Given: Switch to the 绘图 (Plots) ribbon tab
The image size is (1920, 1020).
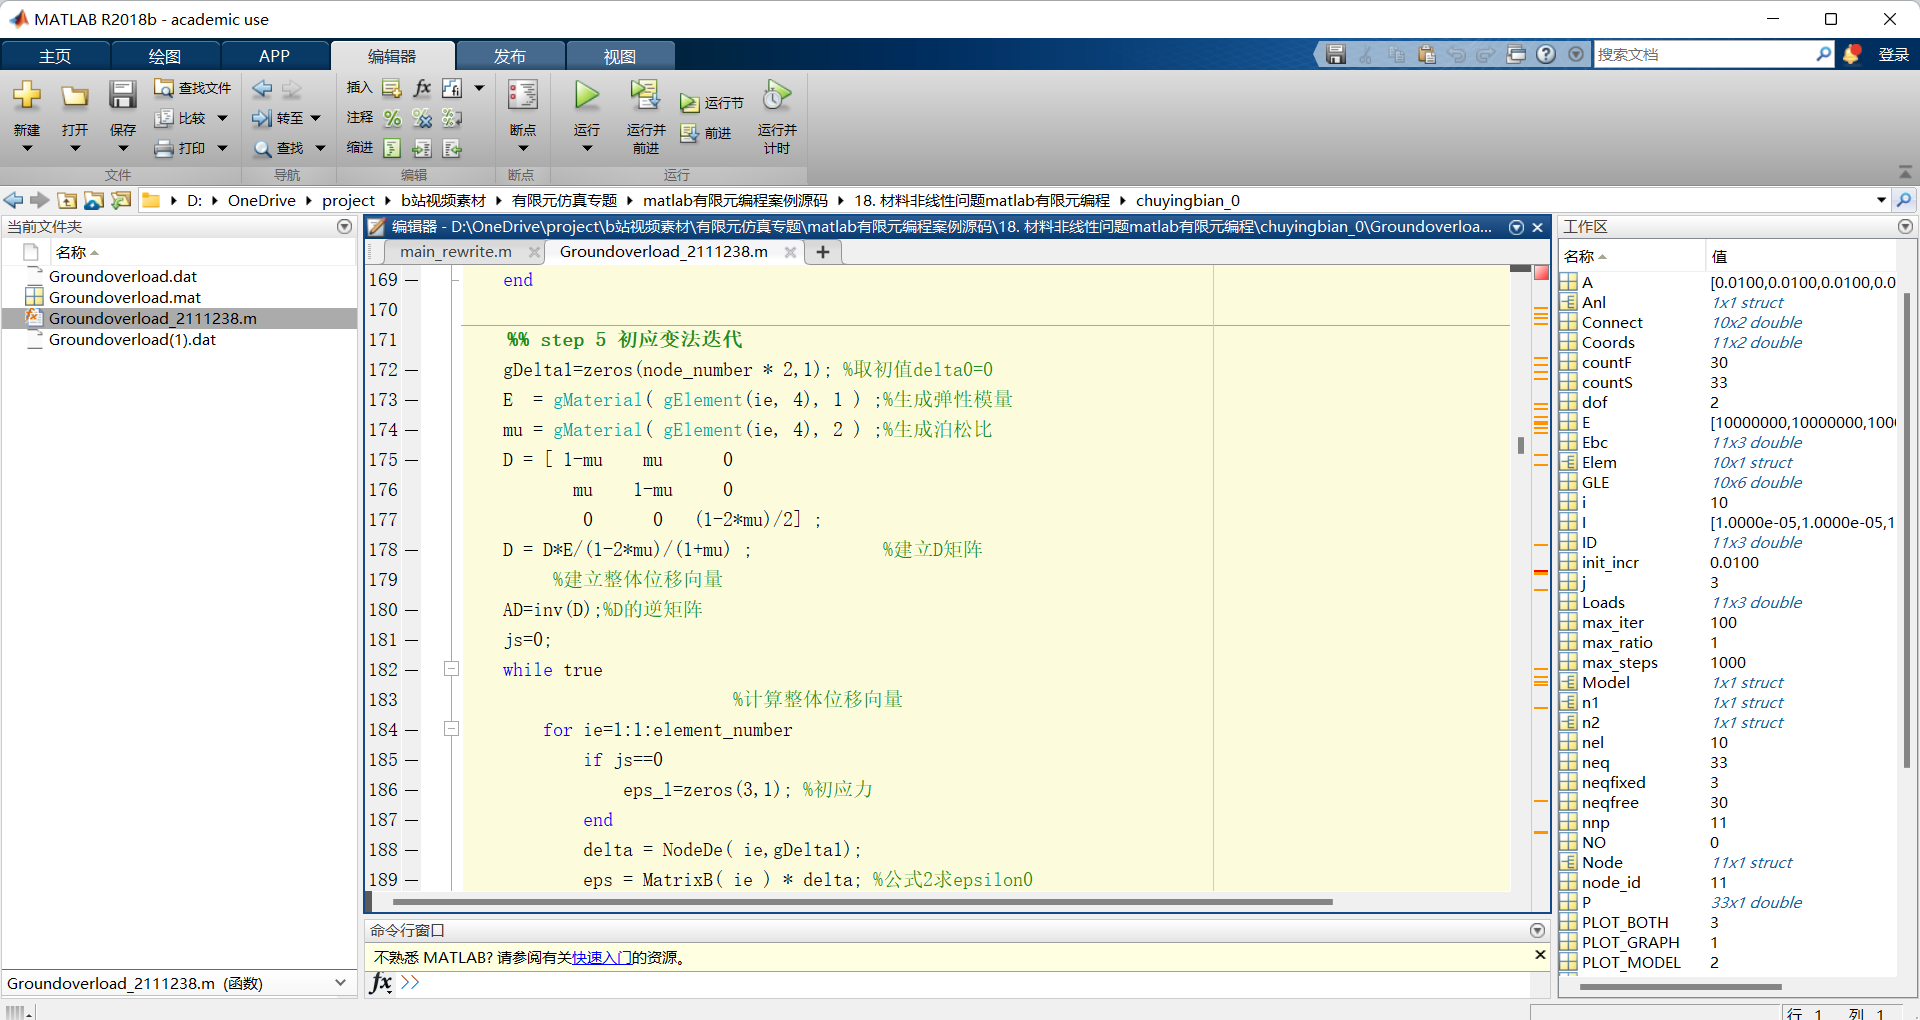Looking at the screenshot, I should coord(164,56).
